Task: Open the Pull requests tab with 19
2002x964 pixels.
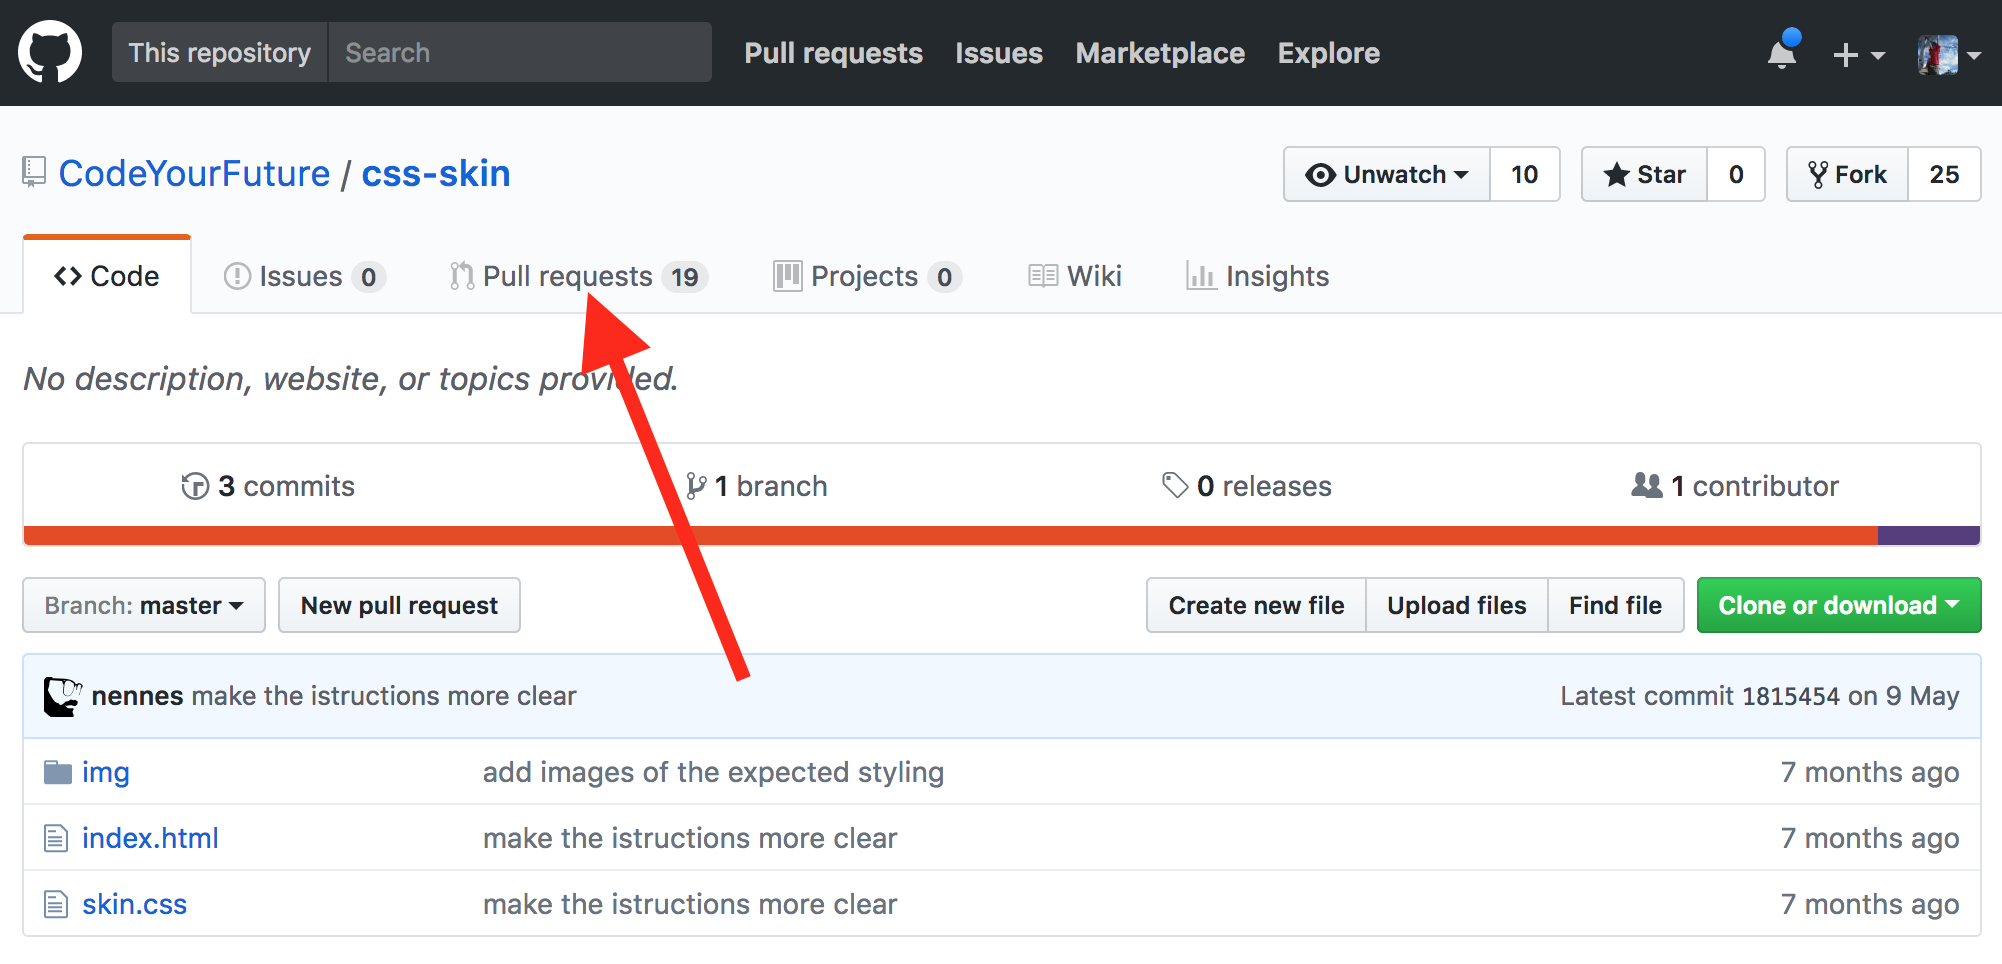Action: click(579, 276)
